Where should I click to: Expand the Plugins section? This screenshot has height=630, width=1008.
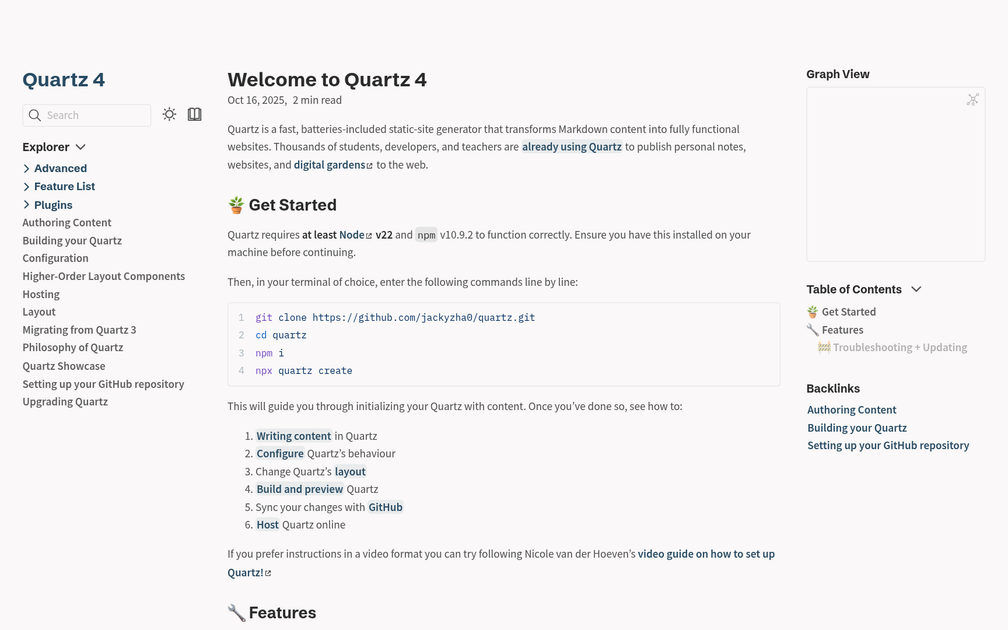pyautogui.click(x=27, y=204)
